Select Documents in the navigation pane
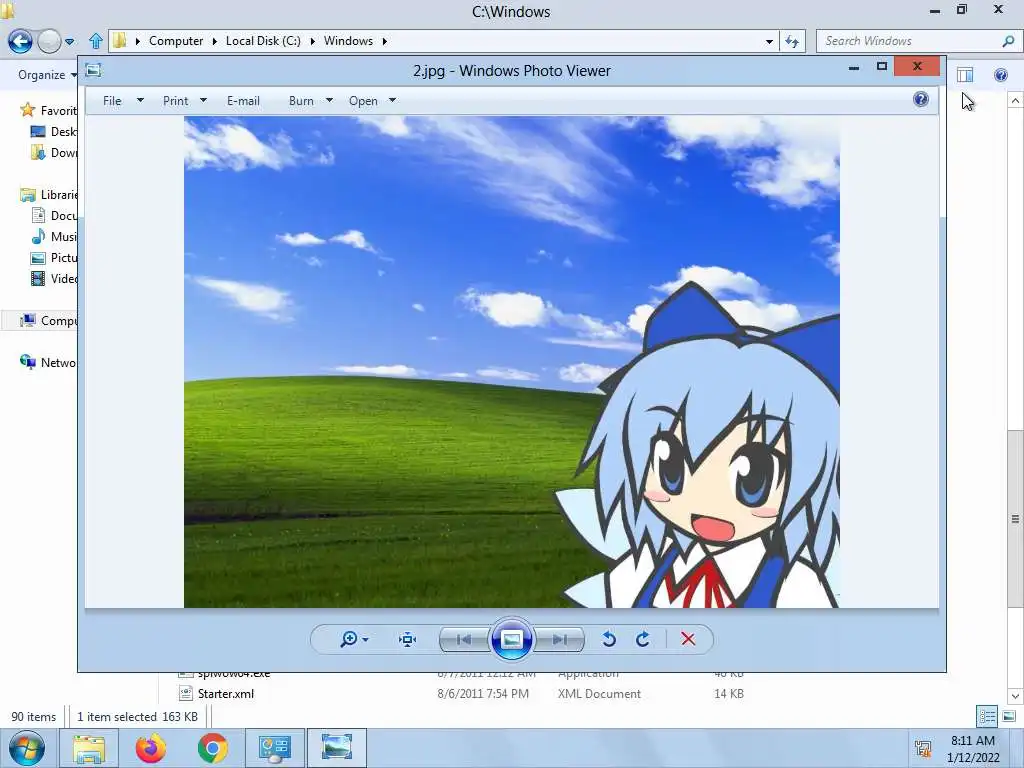Viewport: 1024px width, 768px height. click(54, 216)
